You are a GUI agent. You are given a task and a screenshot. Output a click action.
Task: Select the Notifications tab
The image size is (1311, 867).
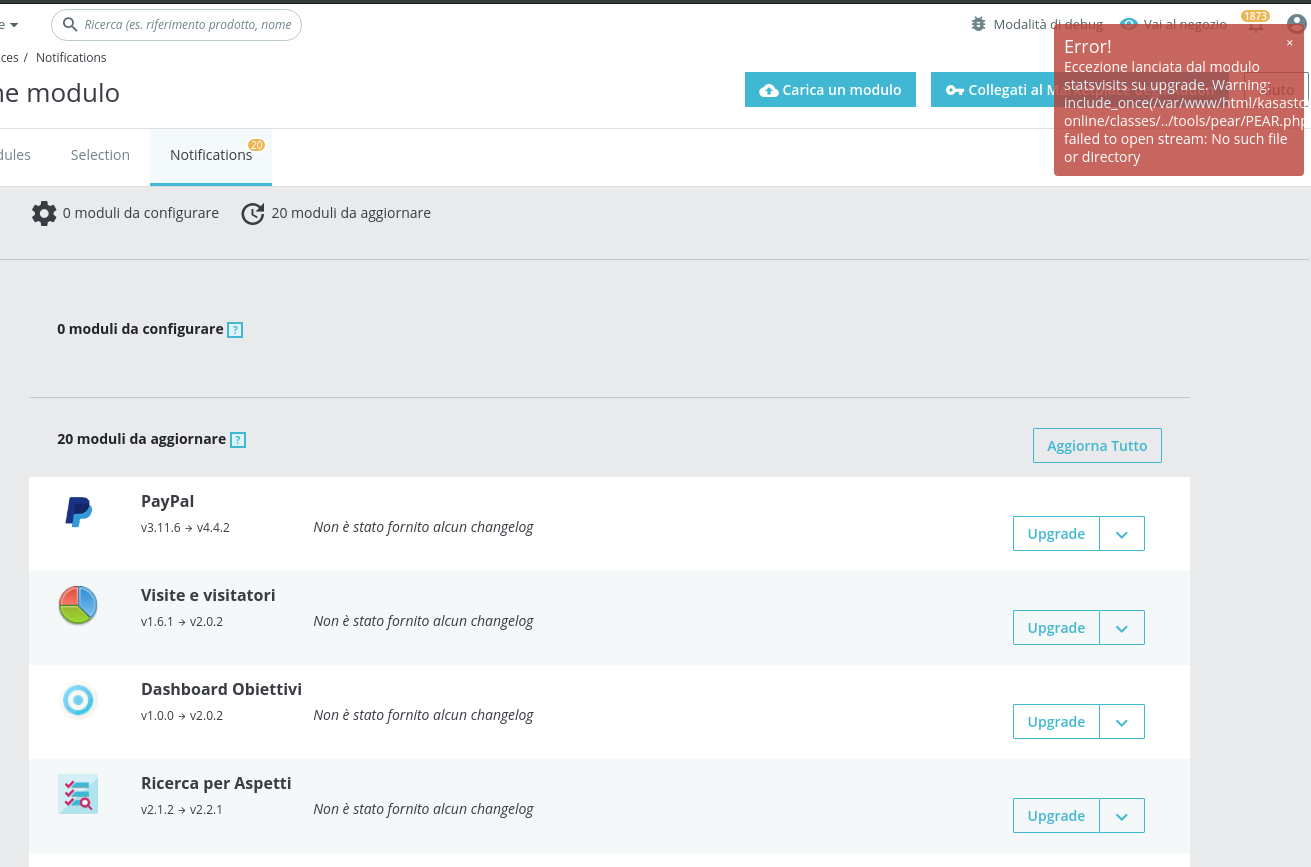[211, 155]
